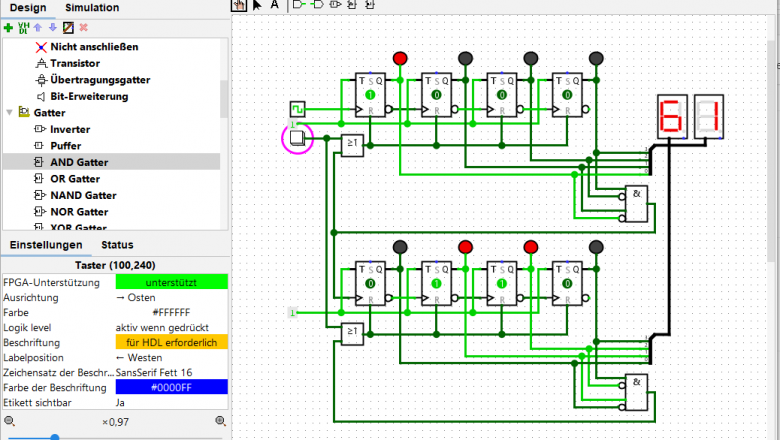Open the Etikett sichtbar Ja dropdown
Screen dimensions: 780x440
tap(171, 402)
